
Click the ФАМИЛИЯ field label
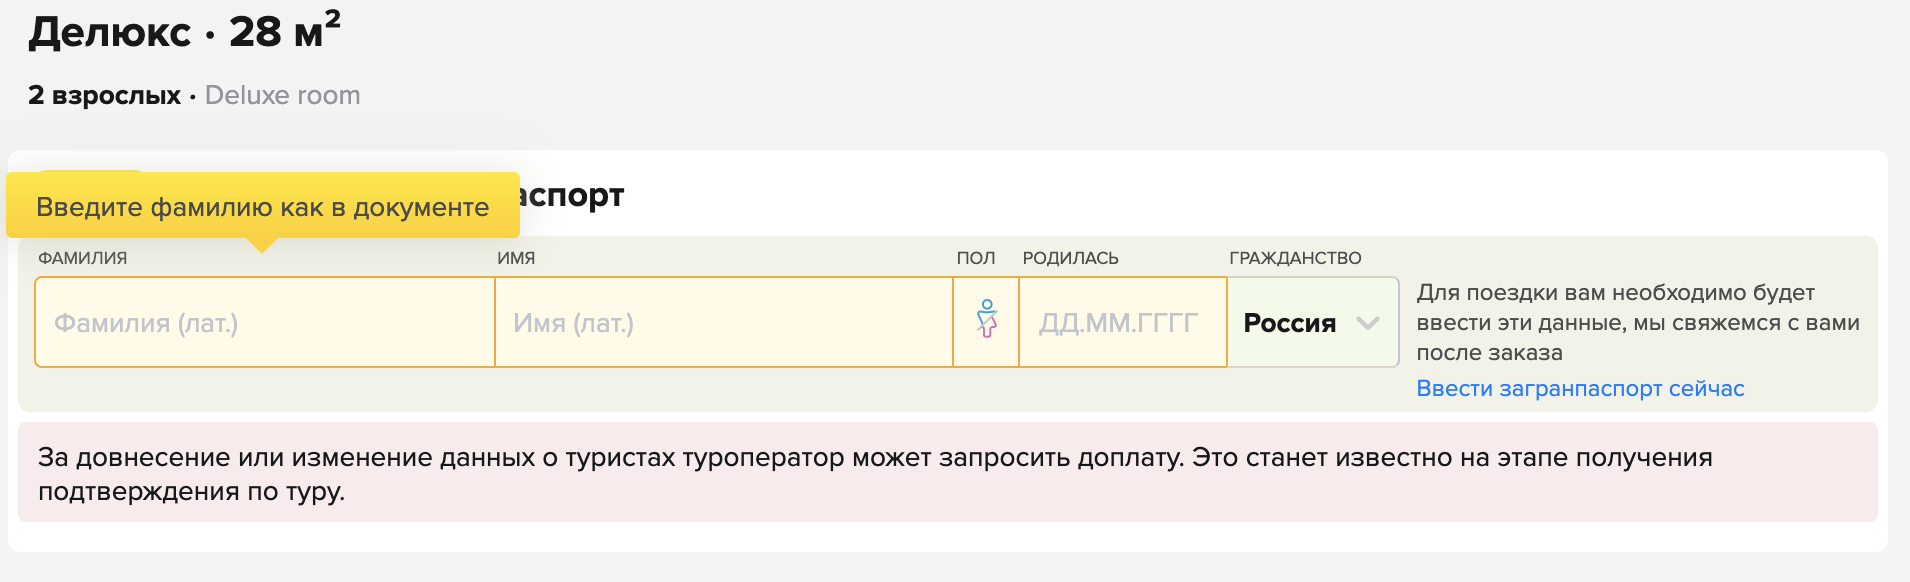[83, 258]
